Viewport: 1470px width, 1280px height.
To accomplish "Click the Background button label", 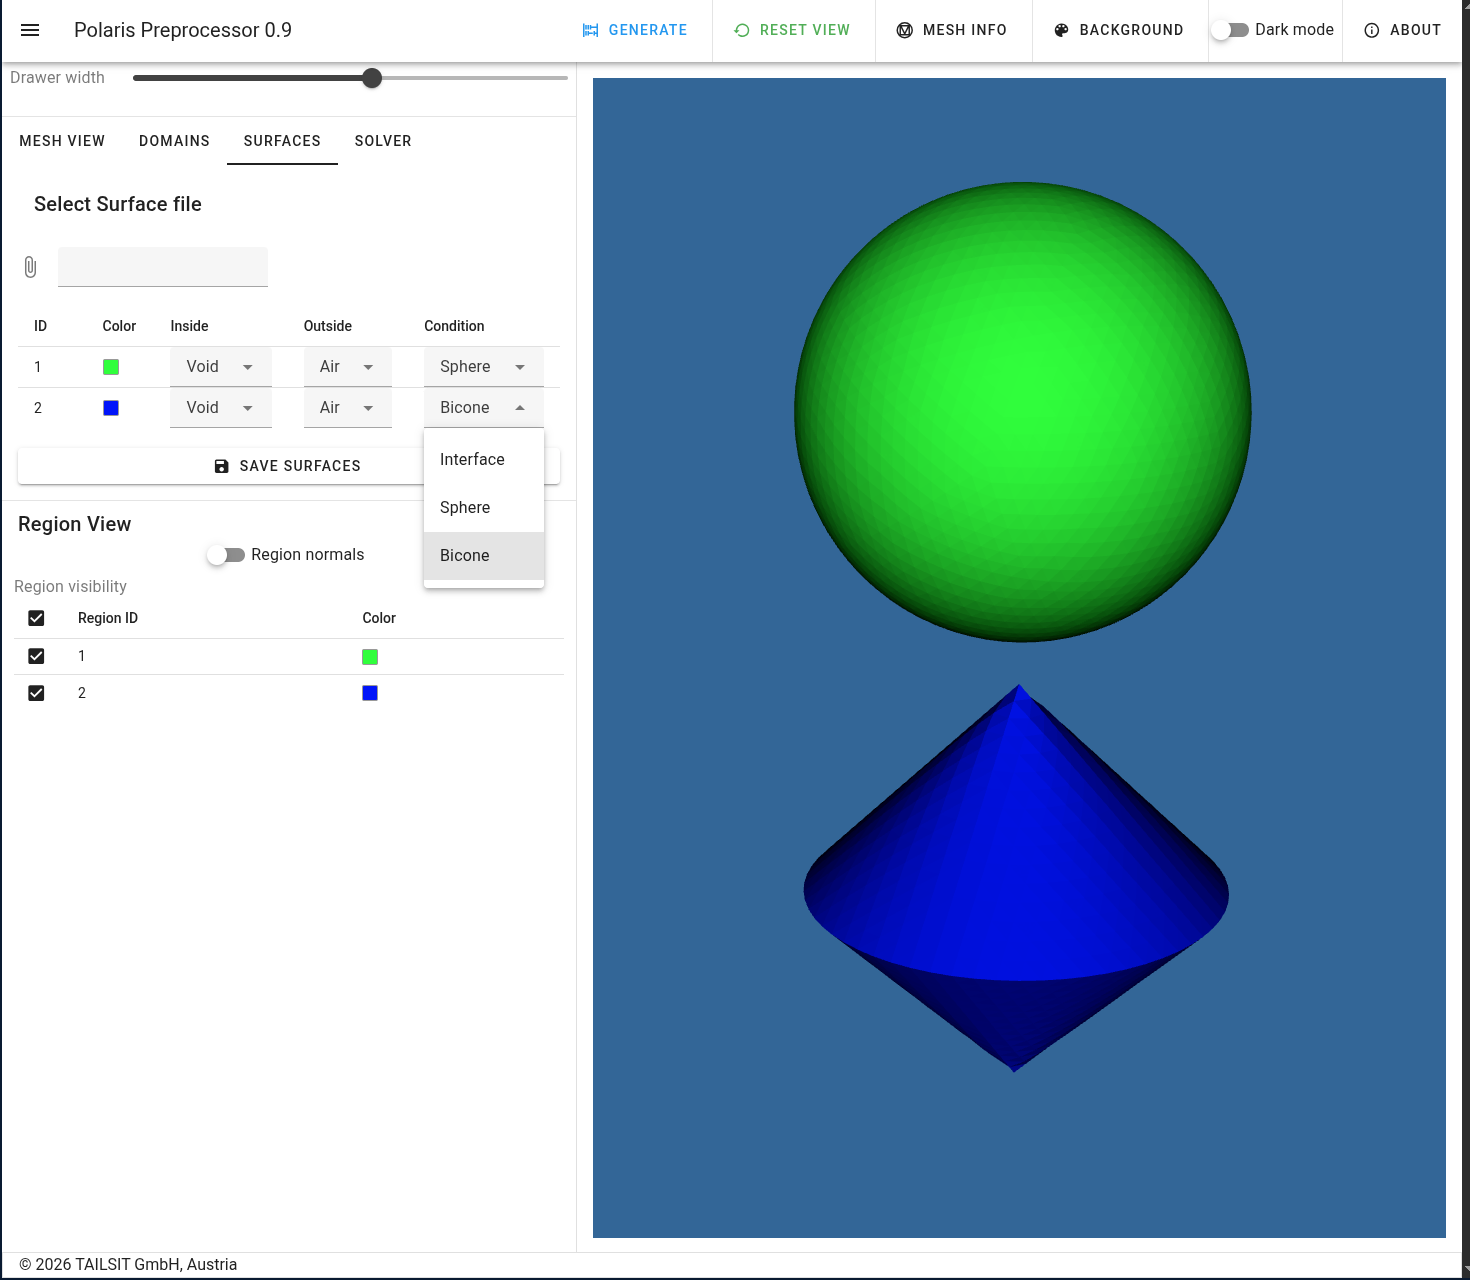I will pyautogui.click(x=1131, y=30).
